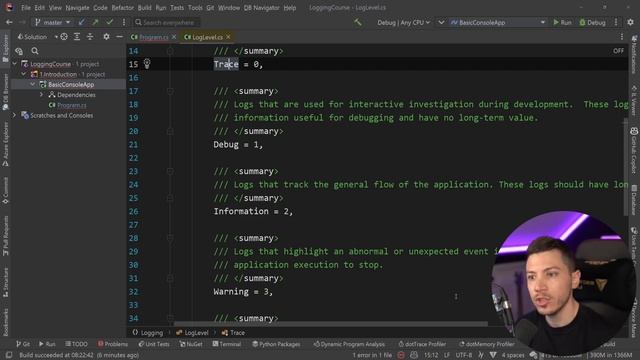Click the Commit checkmark icon
The width and height of the screenshot is (640, 360).
pos(109,22)
